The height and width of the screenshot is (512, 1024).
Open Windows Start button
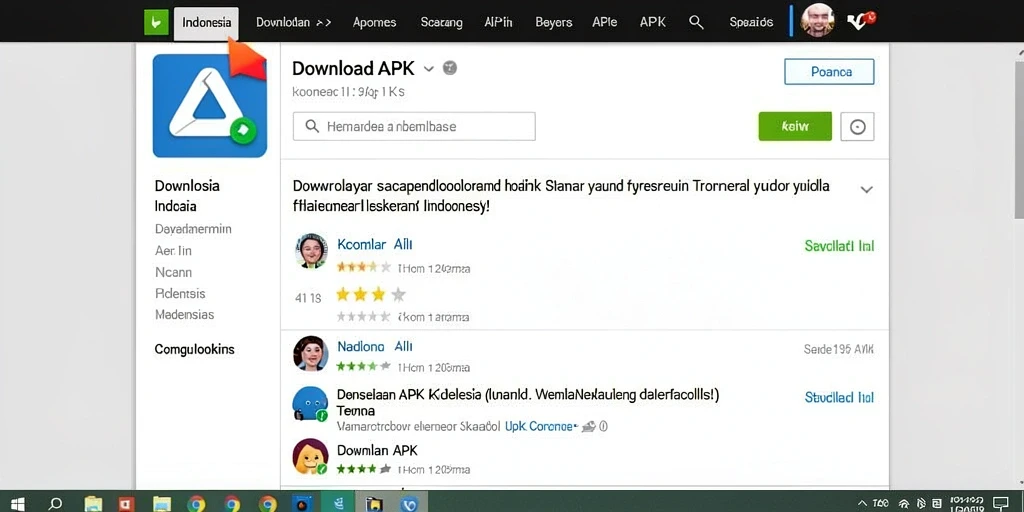coord(18,504)
